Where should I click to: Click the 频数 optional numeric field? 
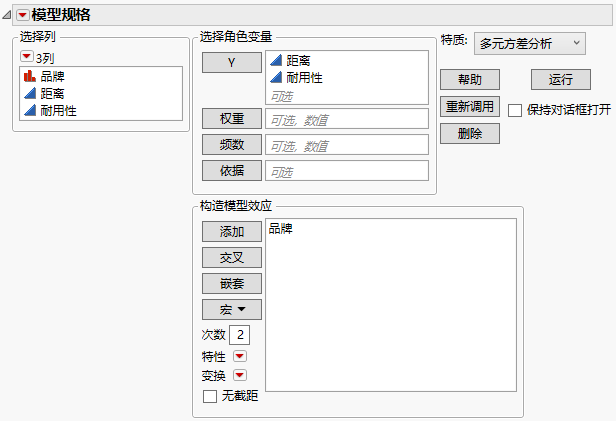347,145
